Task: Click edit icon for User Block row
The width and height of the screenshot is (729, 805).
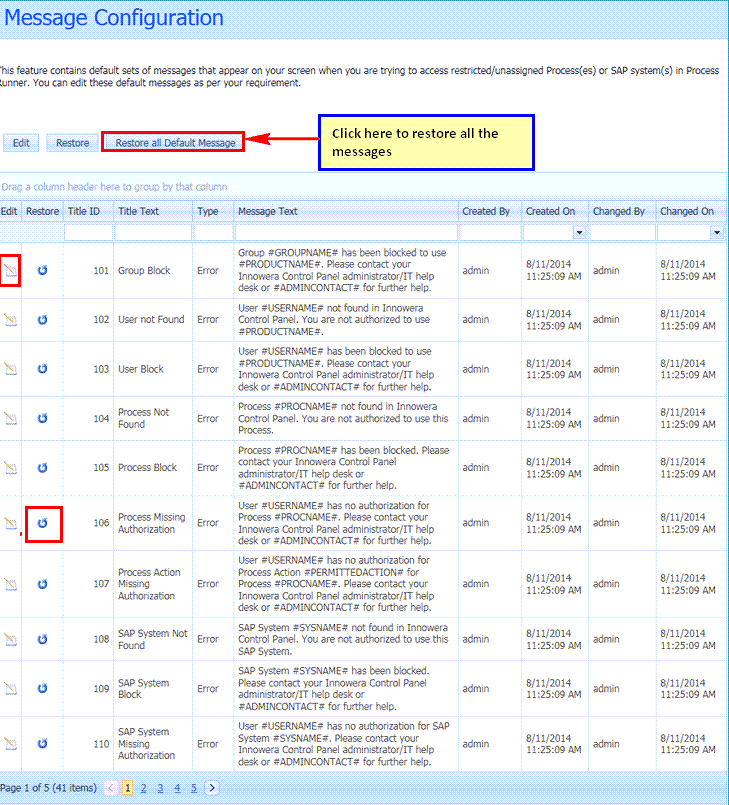Action: click(10, 369)
